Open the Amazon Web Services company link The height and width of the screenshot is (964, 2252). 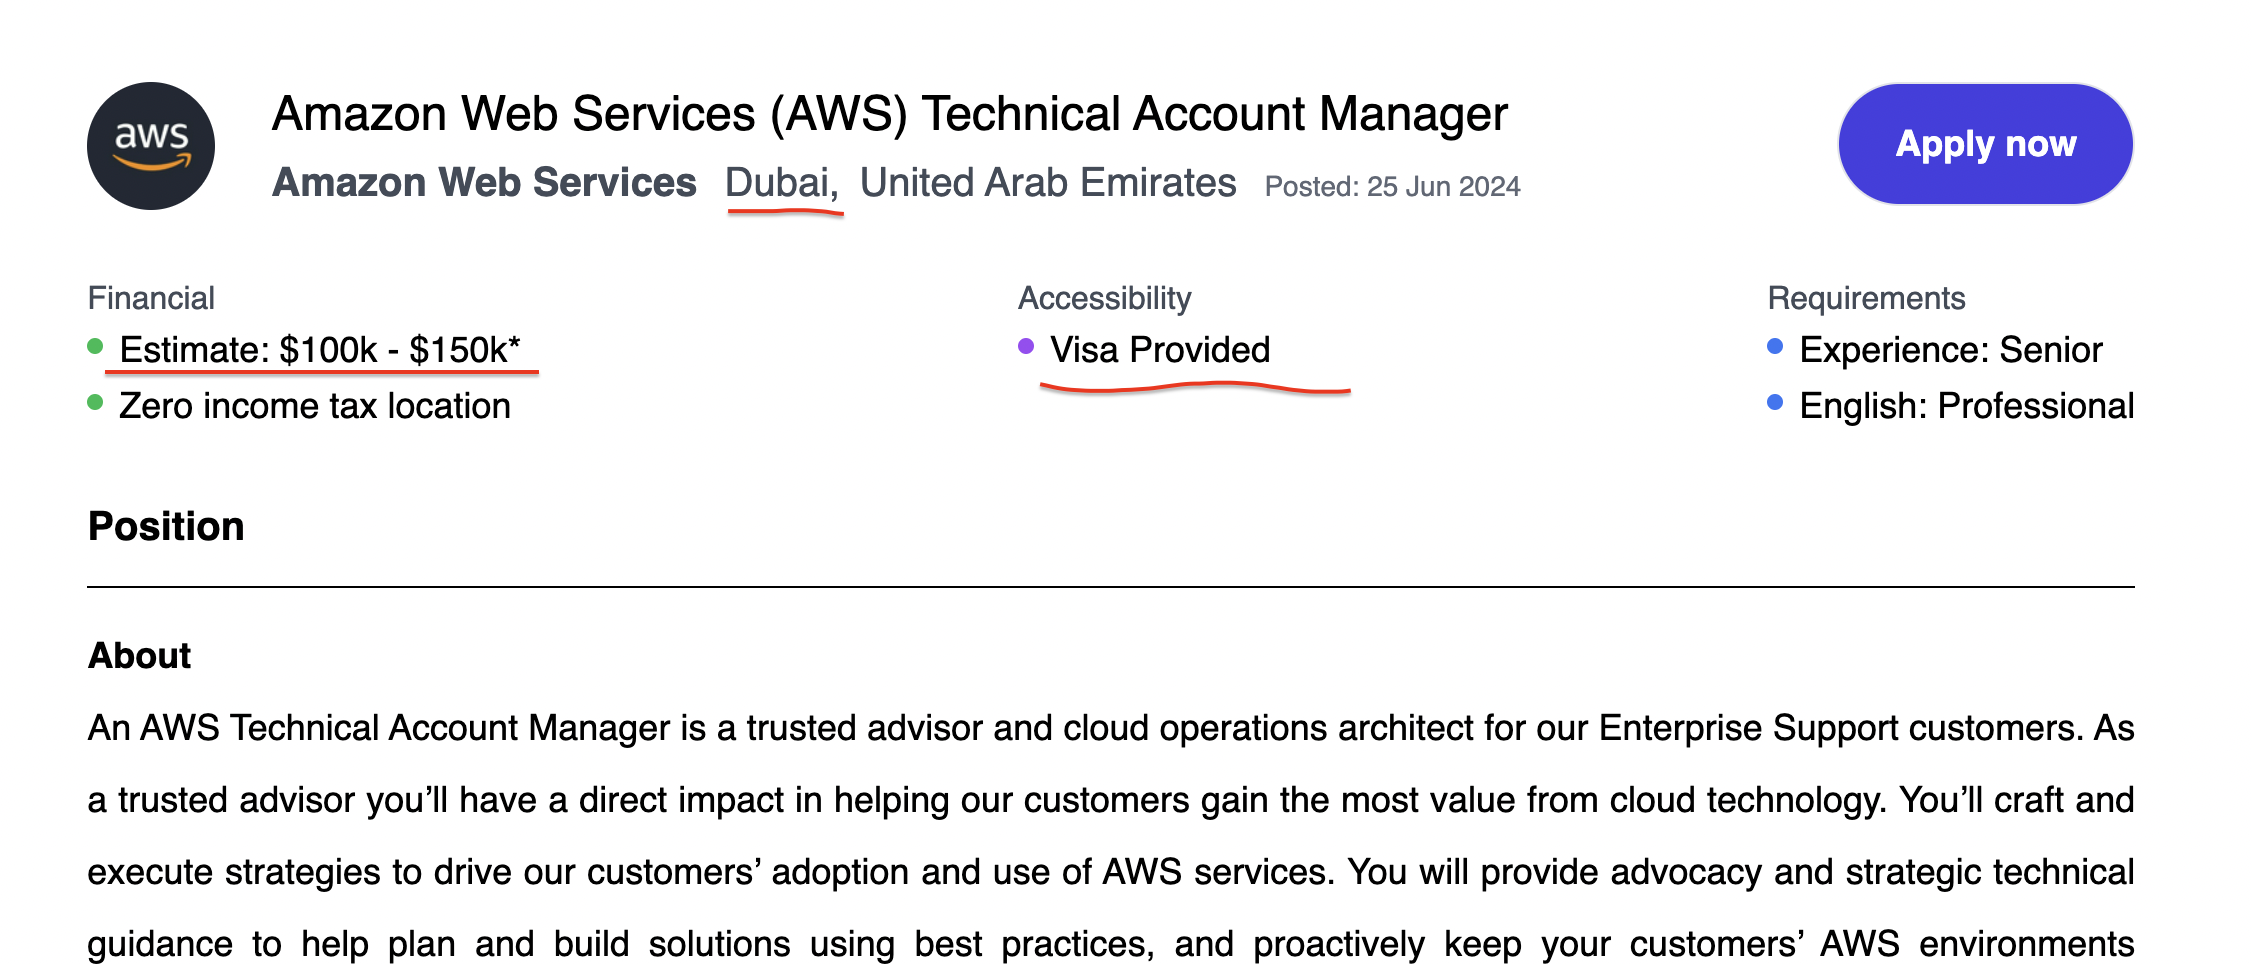(x=484, y=183)
